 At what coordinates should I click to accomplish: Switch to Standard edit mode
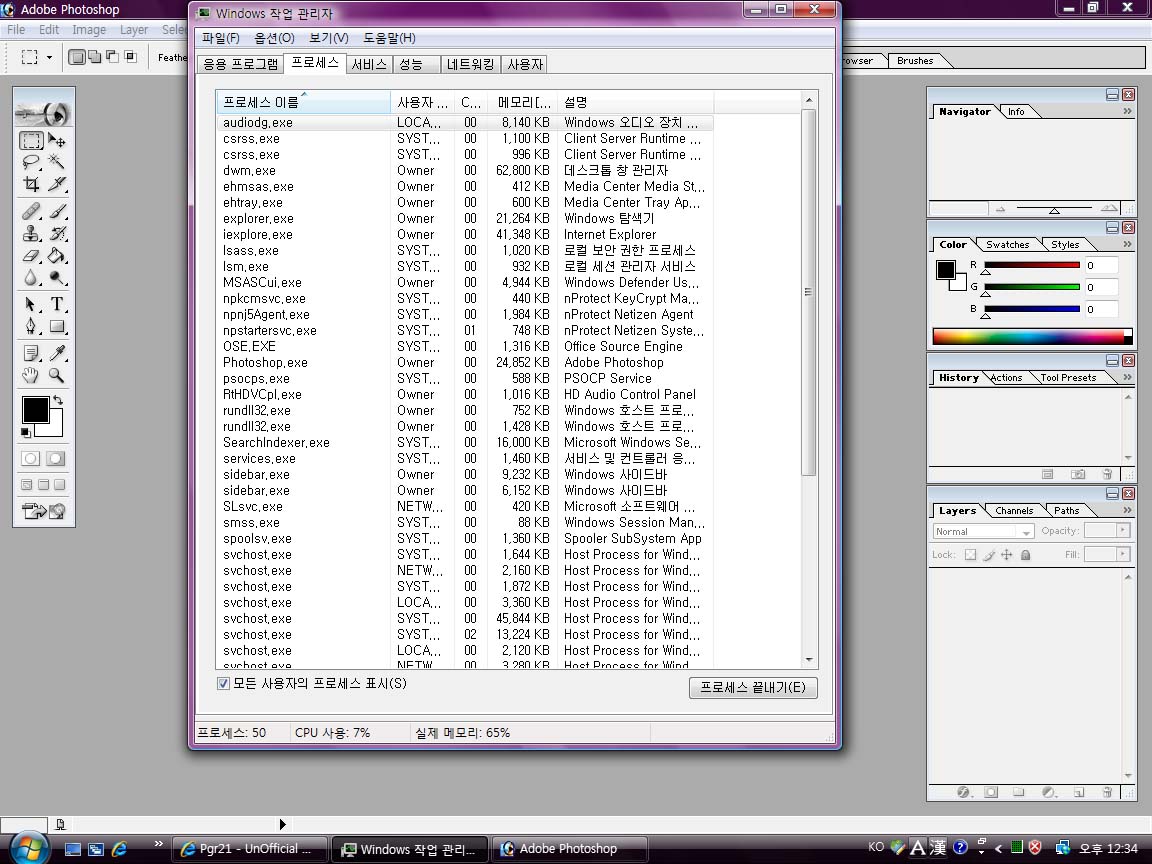coord(31,458)
